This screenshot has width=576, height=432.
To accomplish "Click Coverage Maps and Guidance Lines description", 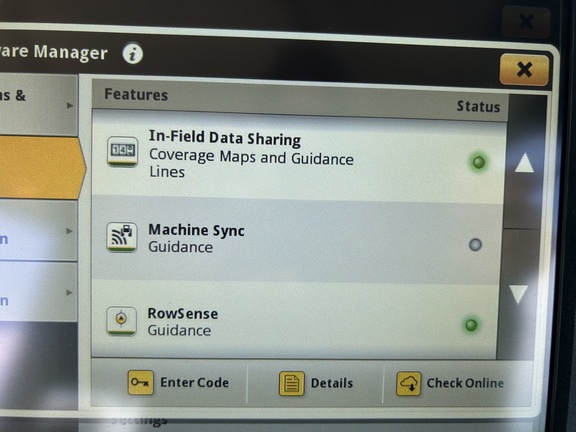I will [251, 163].
